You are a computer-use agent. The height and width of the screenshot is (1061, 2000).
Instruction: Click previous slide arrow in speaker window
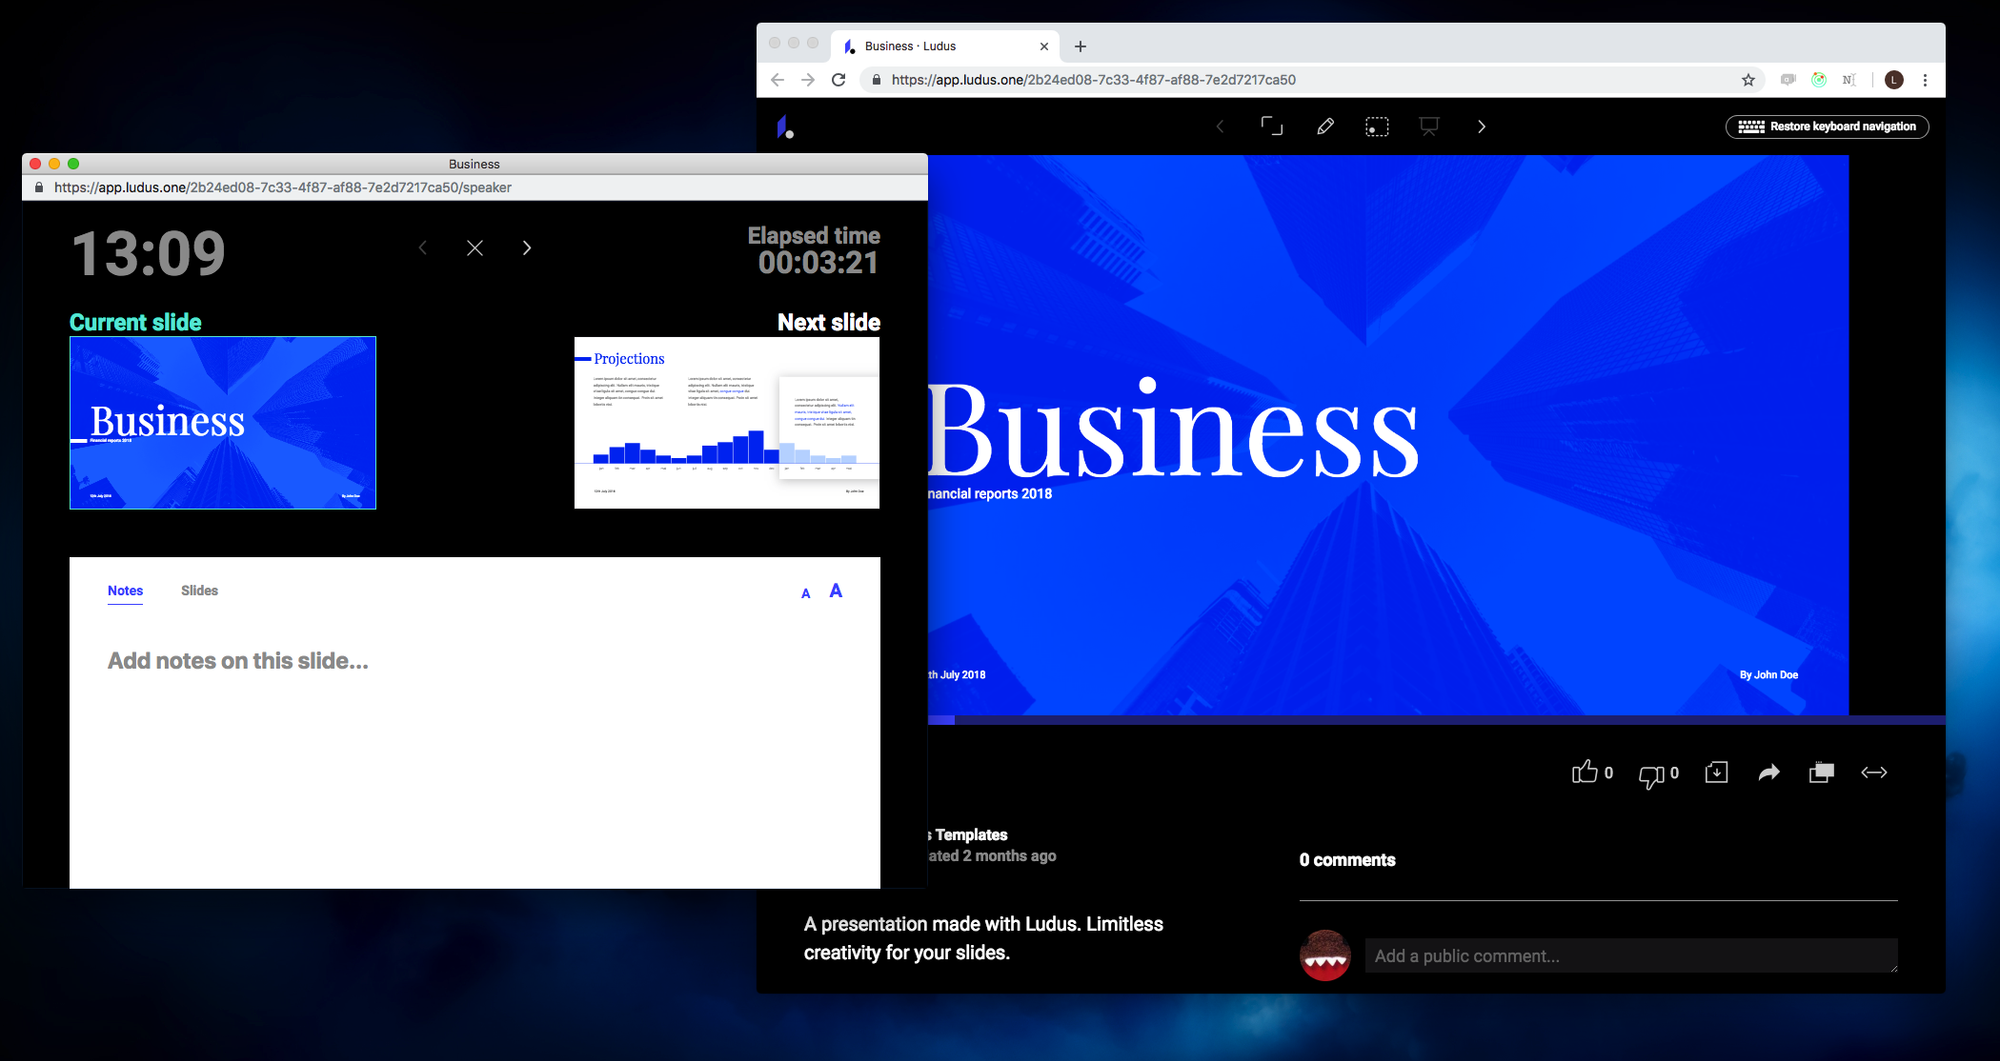point(423,248)
